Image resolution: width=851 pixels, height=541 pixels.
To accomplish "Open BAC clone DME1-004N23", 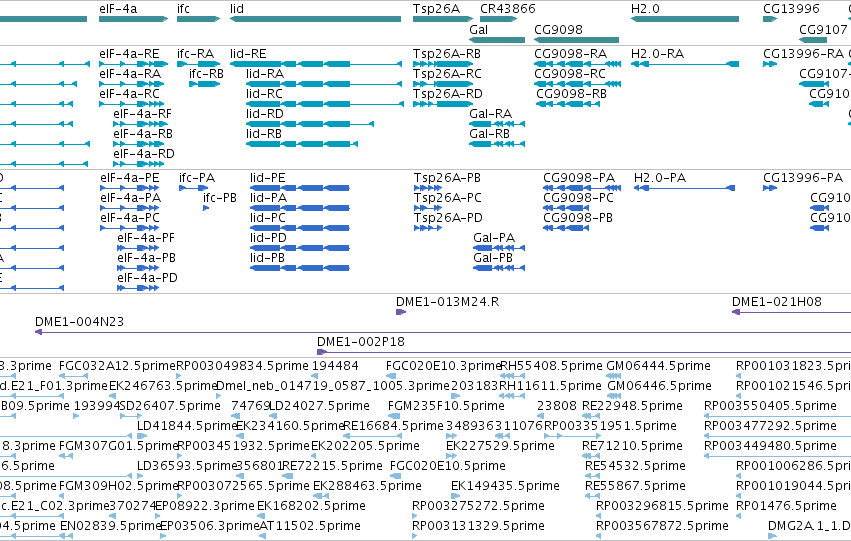I will pos(79,322).
